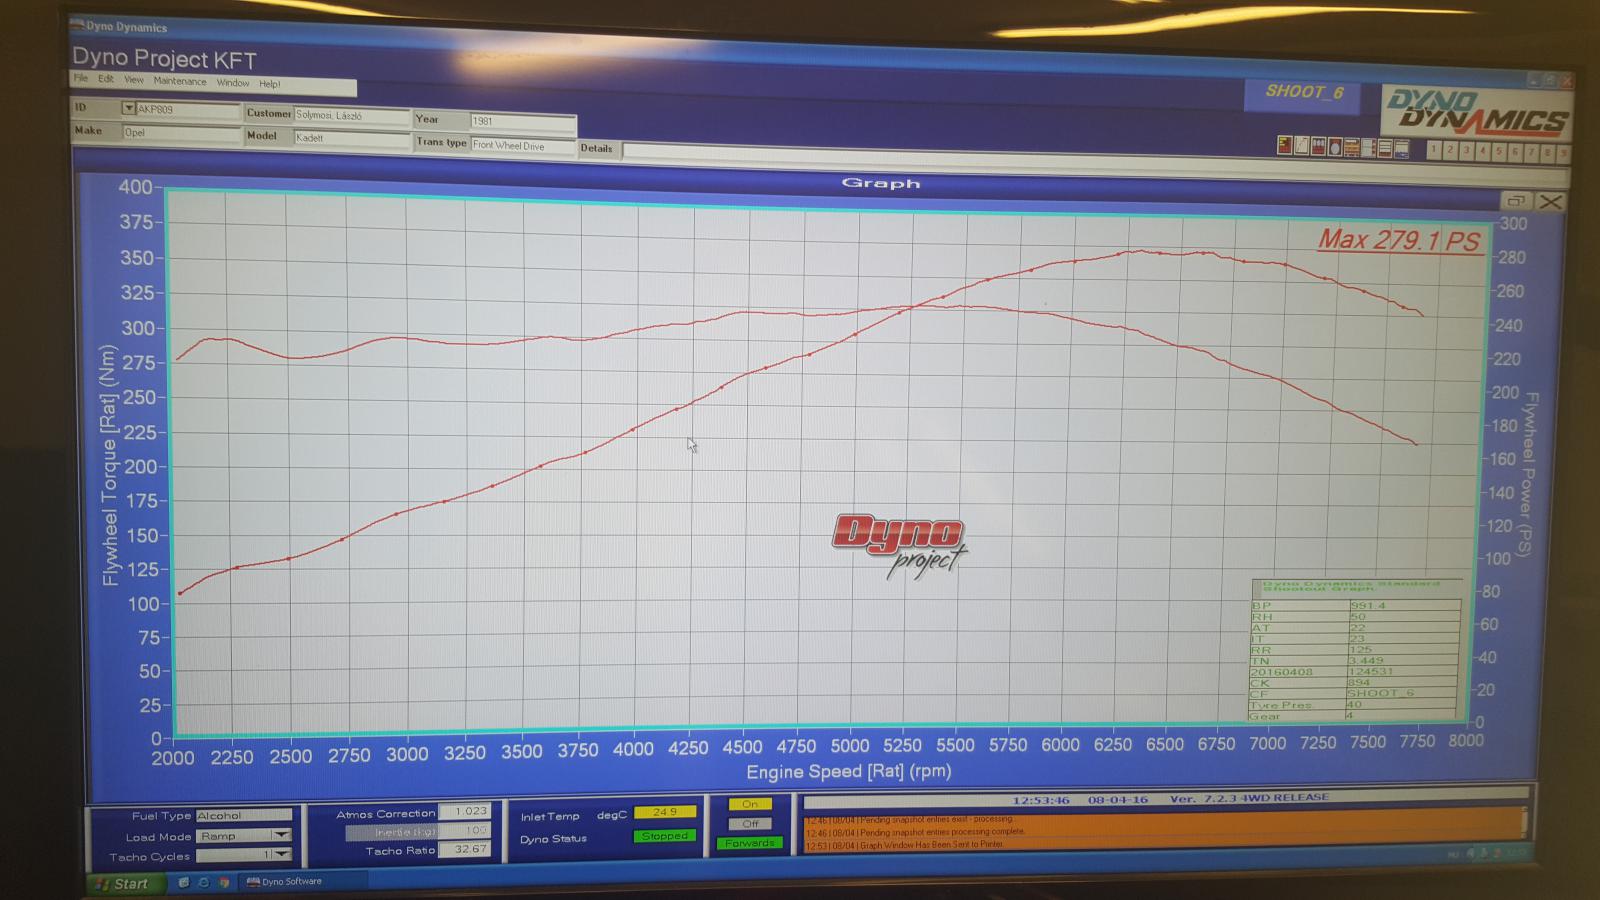Screen dimensions: 1600x900
Task: Click the first quick launch taskbar icon
Action: 183,883
